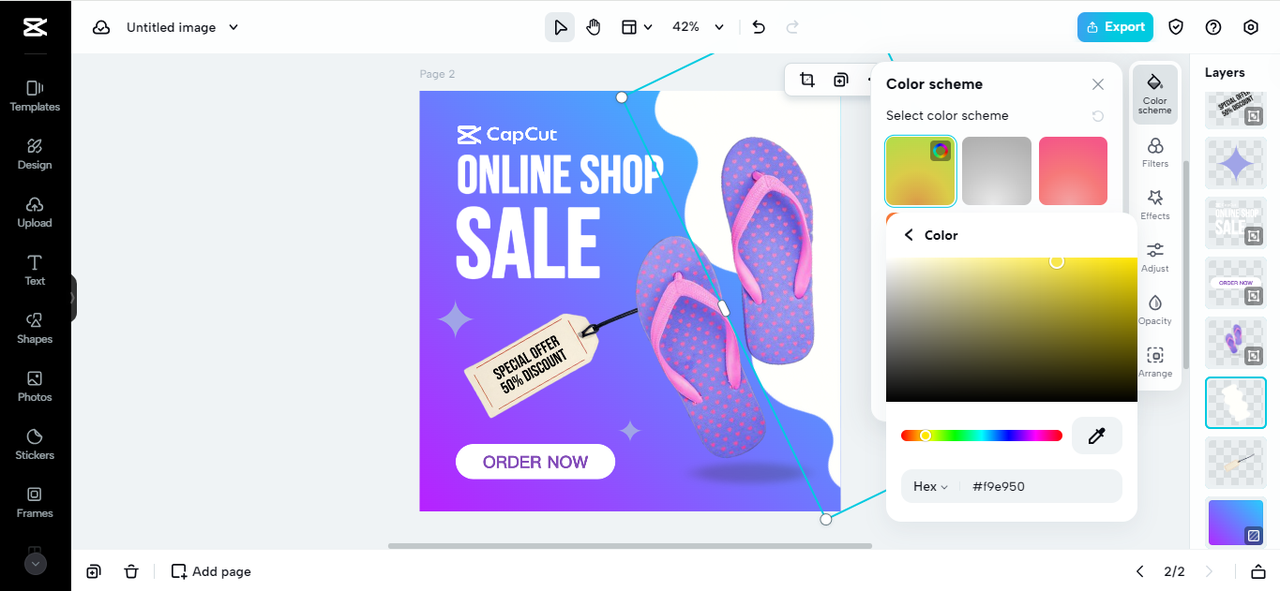This screenshot has height=591, width=1280.
Task: Open the Arrange tab
Action: tap(1155, 363)
